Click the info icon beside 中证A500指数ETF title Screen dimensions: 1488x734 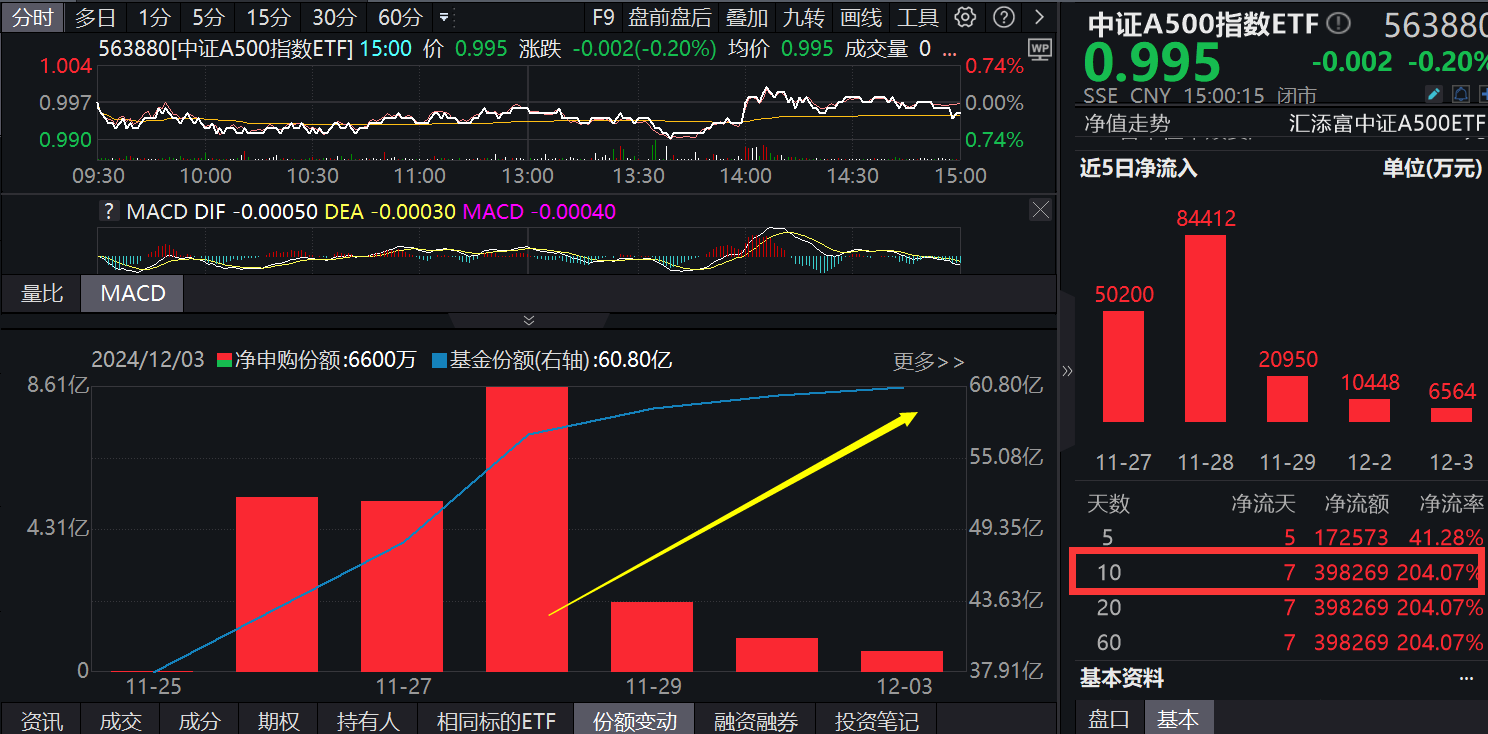tap(1338, 23)
